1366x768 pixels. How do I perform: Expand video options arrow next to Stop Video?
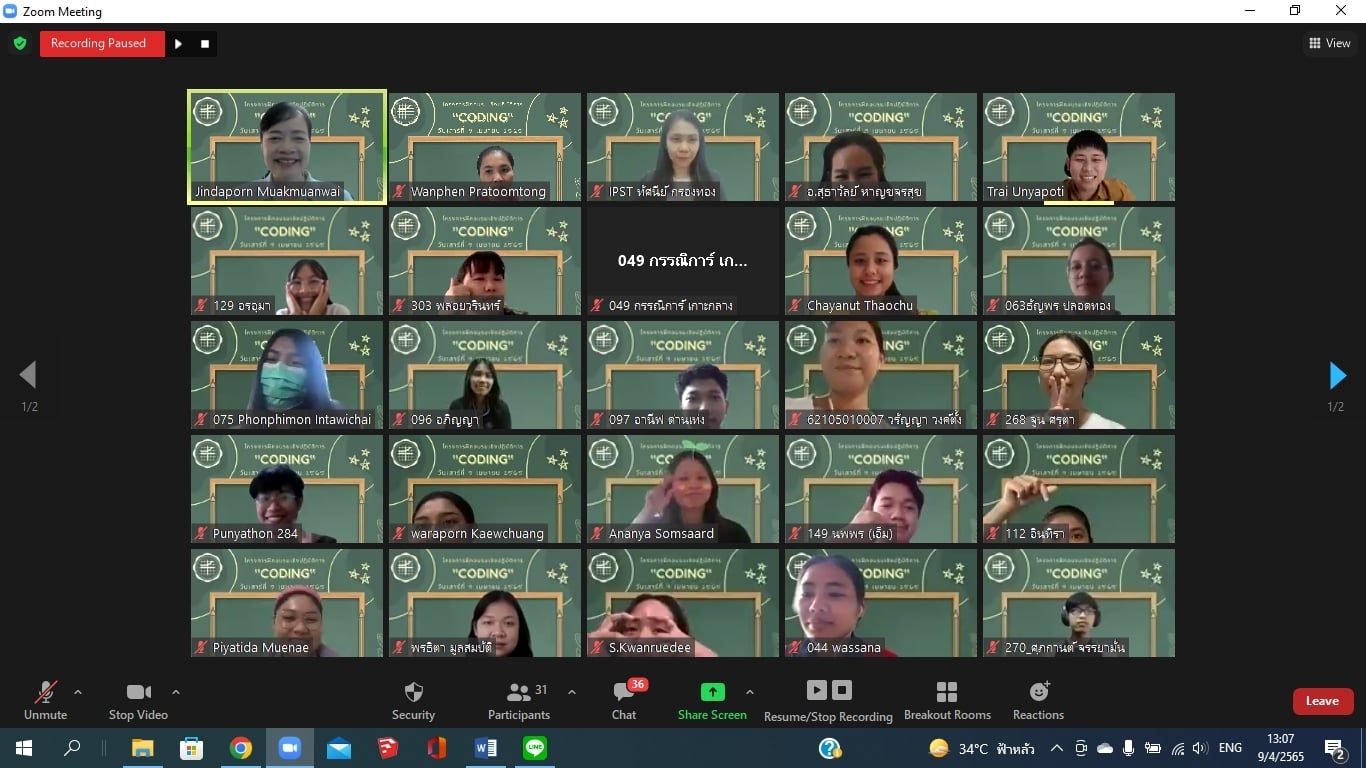click(x=176, y=692)
